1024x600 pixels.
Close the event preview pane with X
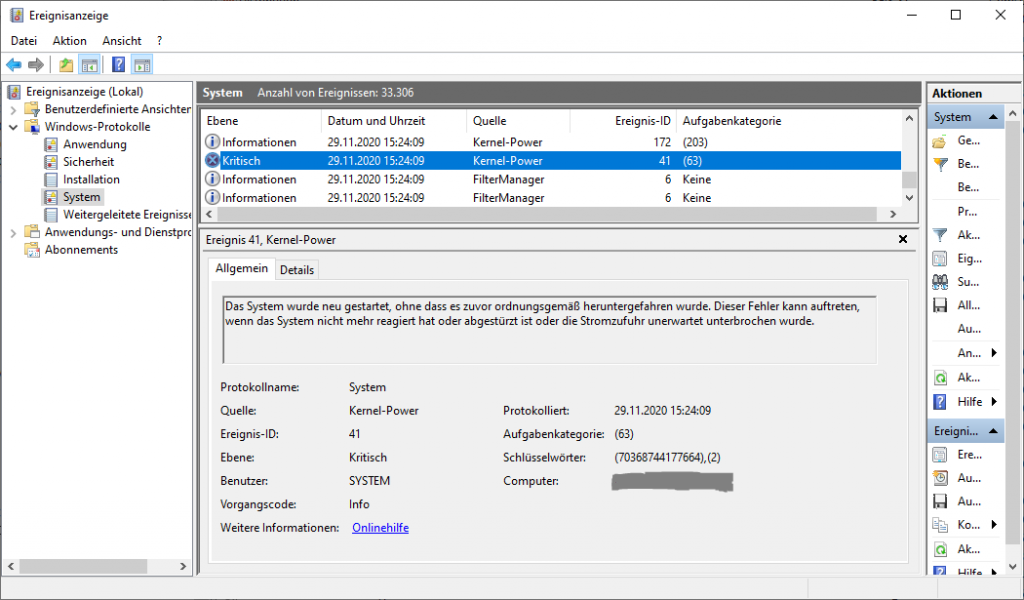tap(903, 240)
